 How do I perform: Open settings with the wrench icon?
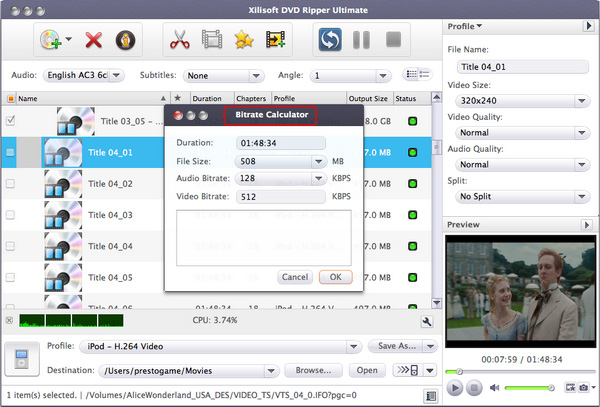pyautogui.click(x=428, y=321)
